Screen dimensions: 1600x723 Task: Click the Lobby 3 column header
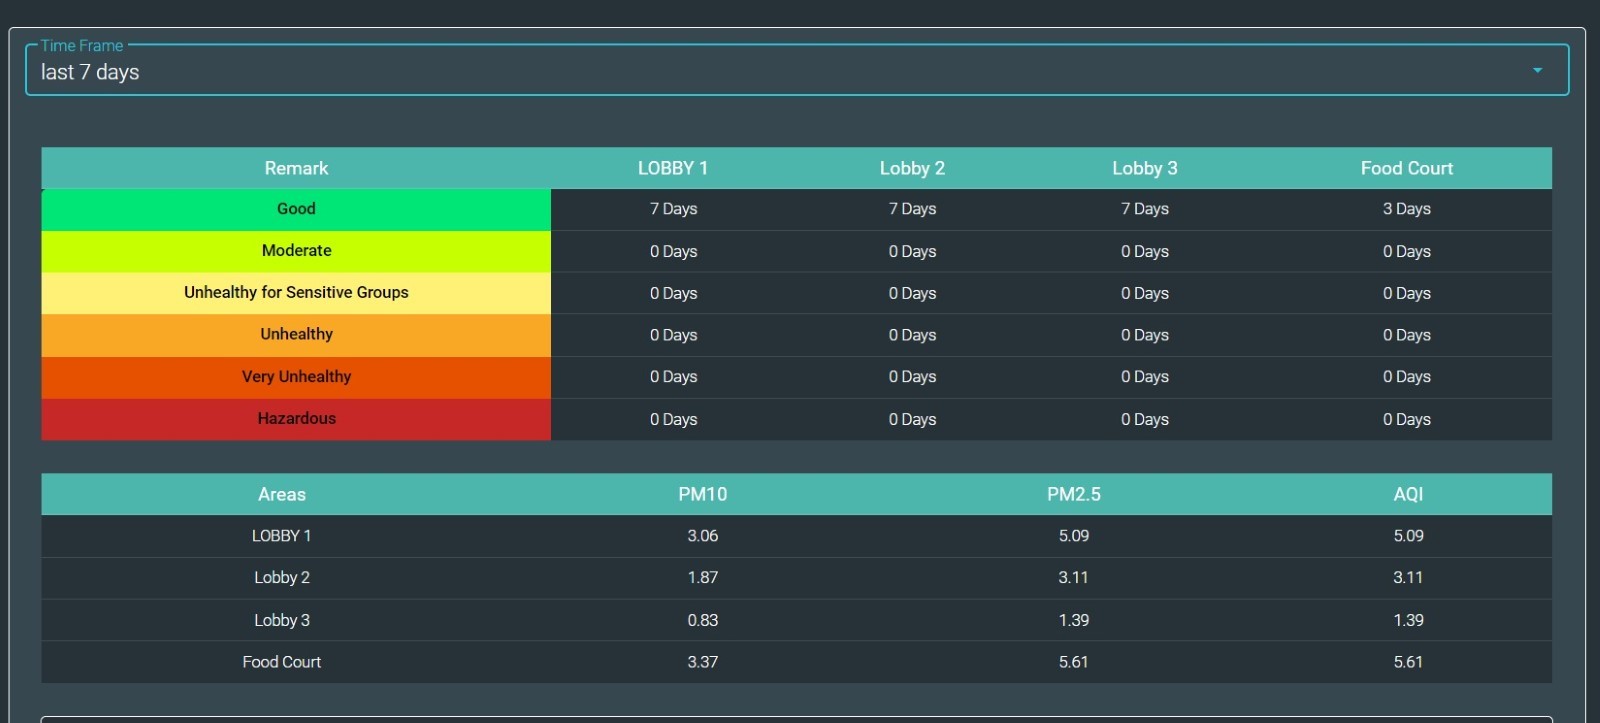pyautogui.click(x=1144, y=168)
